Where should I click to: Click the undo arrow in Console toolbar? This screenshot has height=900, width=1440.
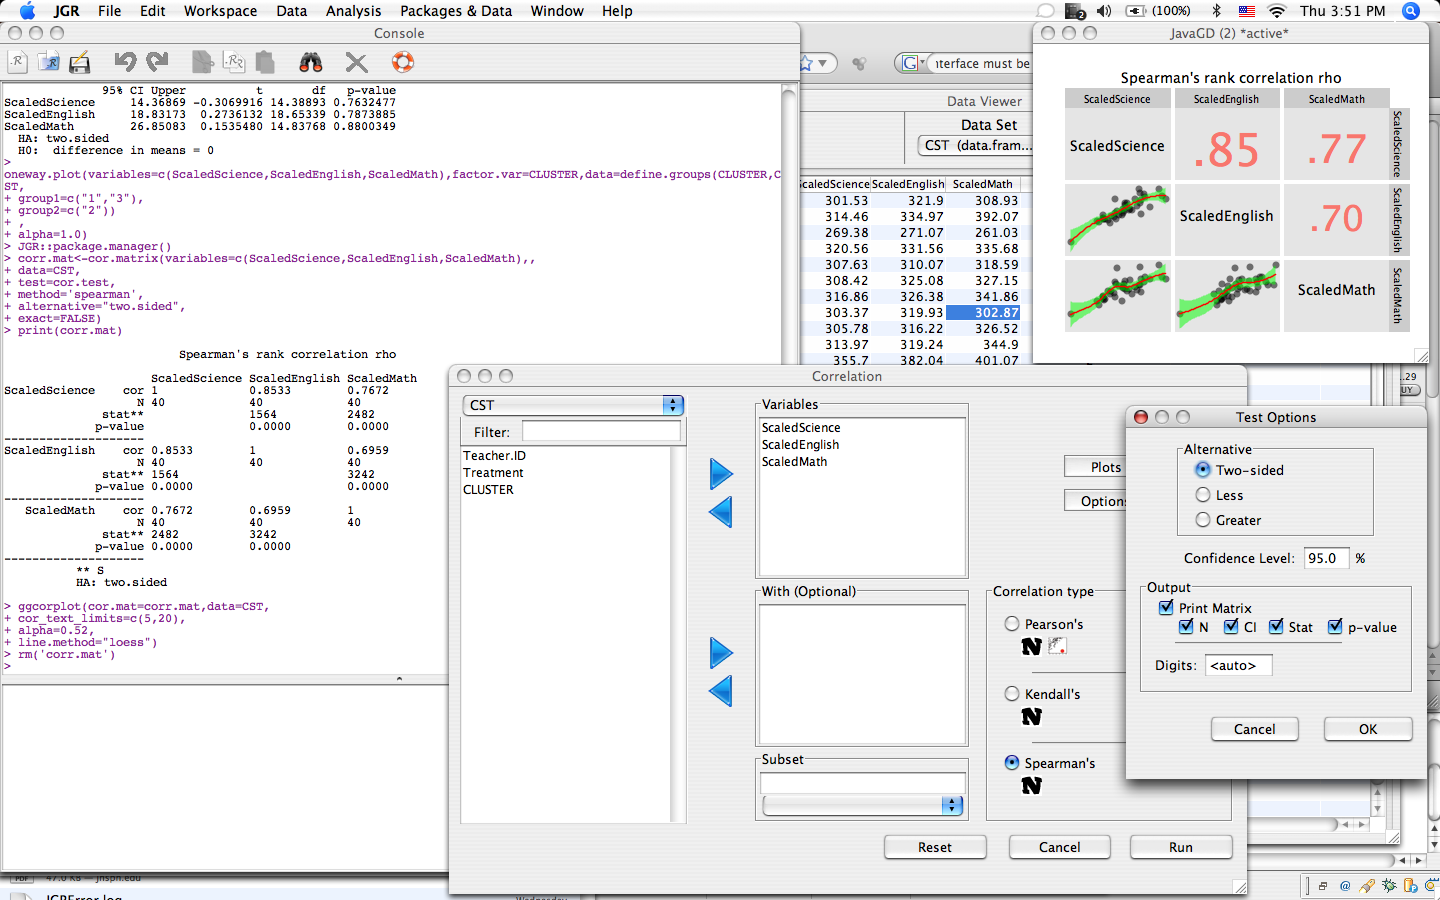point(125,62)
